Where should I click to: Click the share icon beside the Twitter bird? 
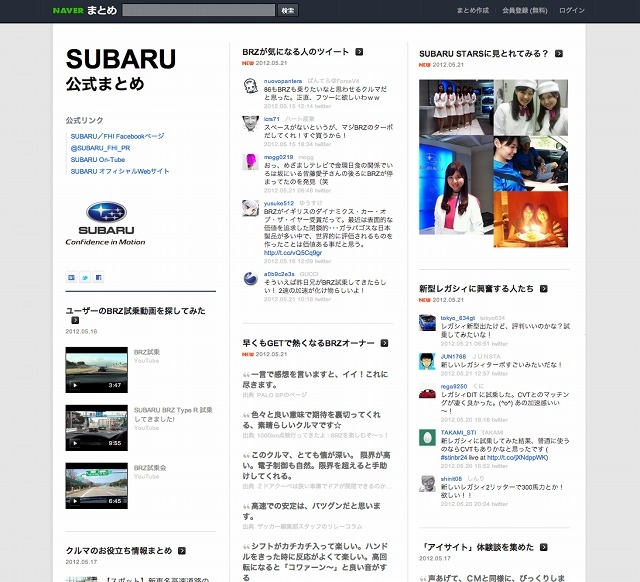pos(71,278)
